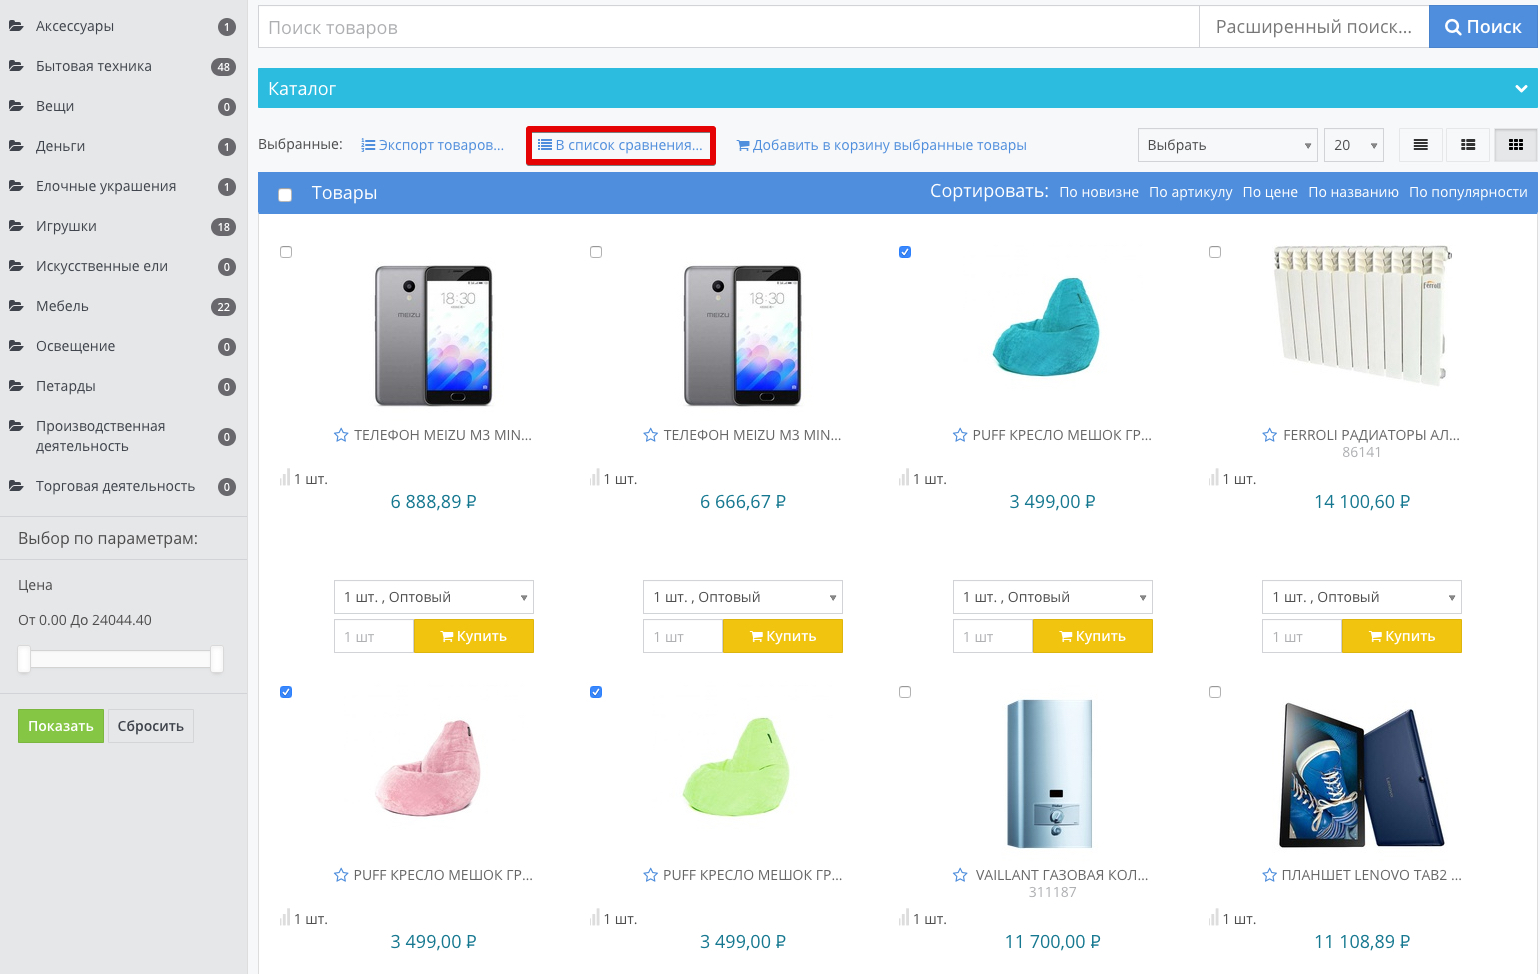Viewport: 1540px width, 974px height.
Task: Click the Поиск товаров search field
Action: coord(728,27)
